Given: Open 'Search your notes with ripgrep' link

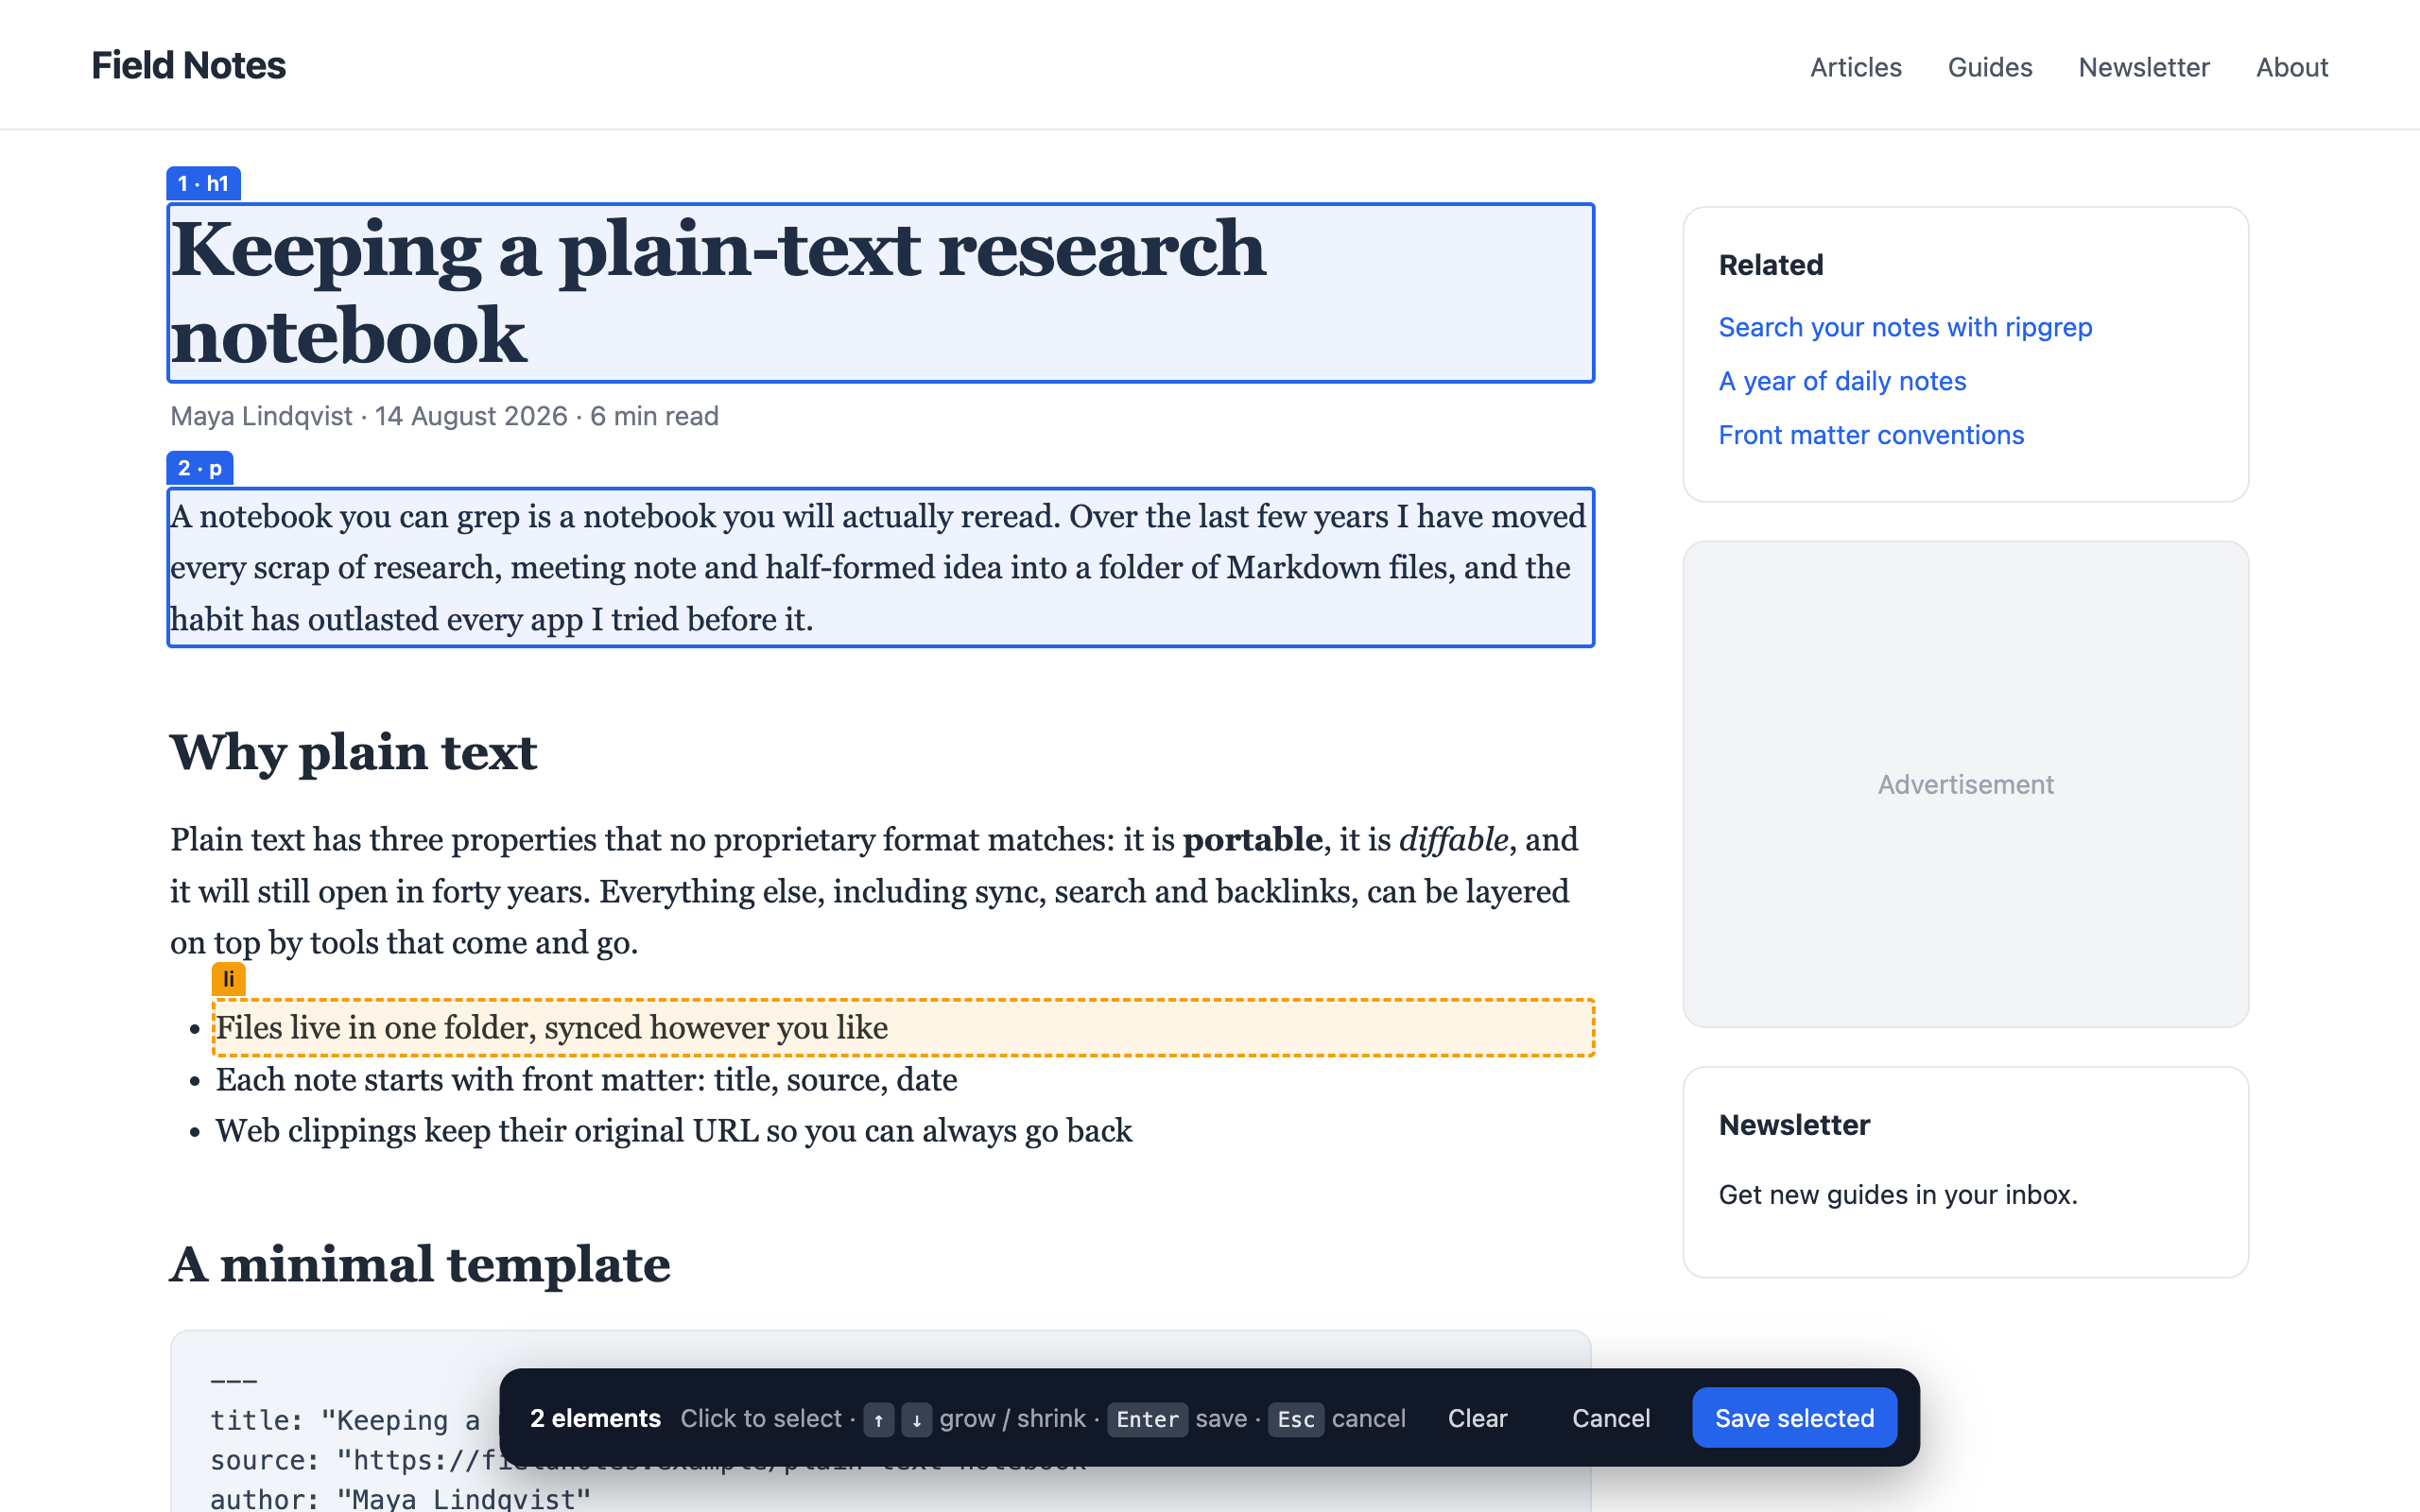Looking at the screenshot, I should point(1905,327).
